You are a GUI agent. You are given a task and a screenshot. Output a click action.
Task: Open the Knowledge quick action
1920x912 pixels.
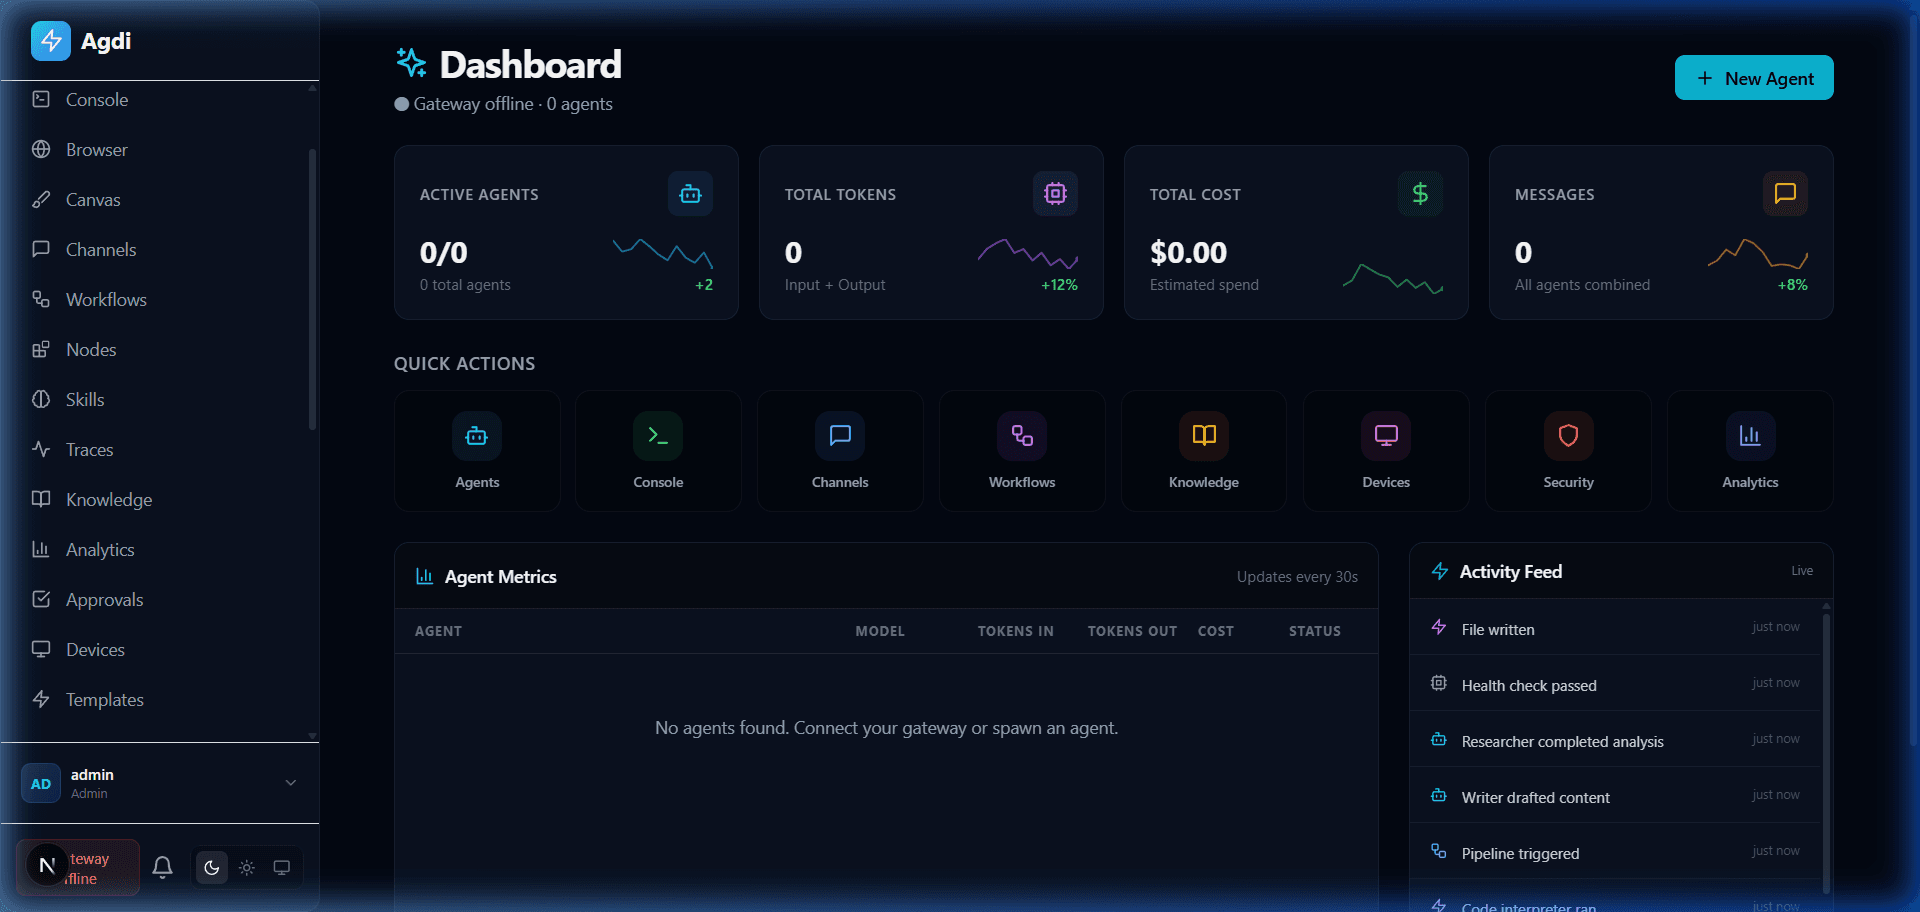tap(1203, 436)
